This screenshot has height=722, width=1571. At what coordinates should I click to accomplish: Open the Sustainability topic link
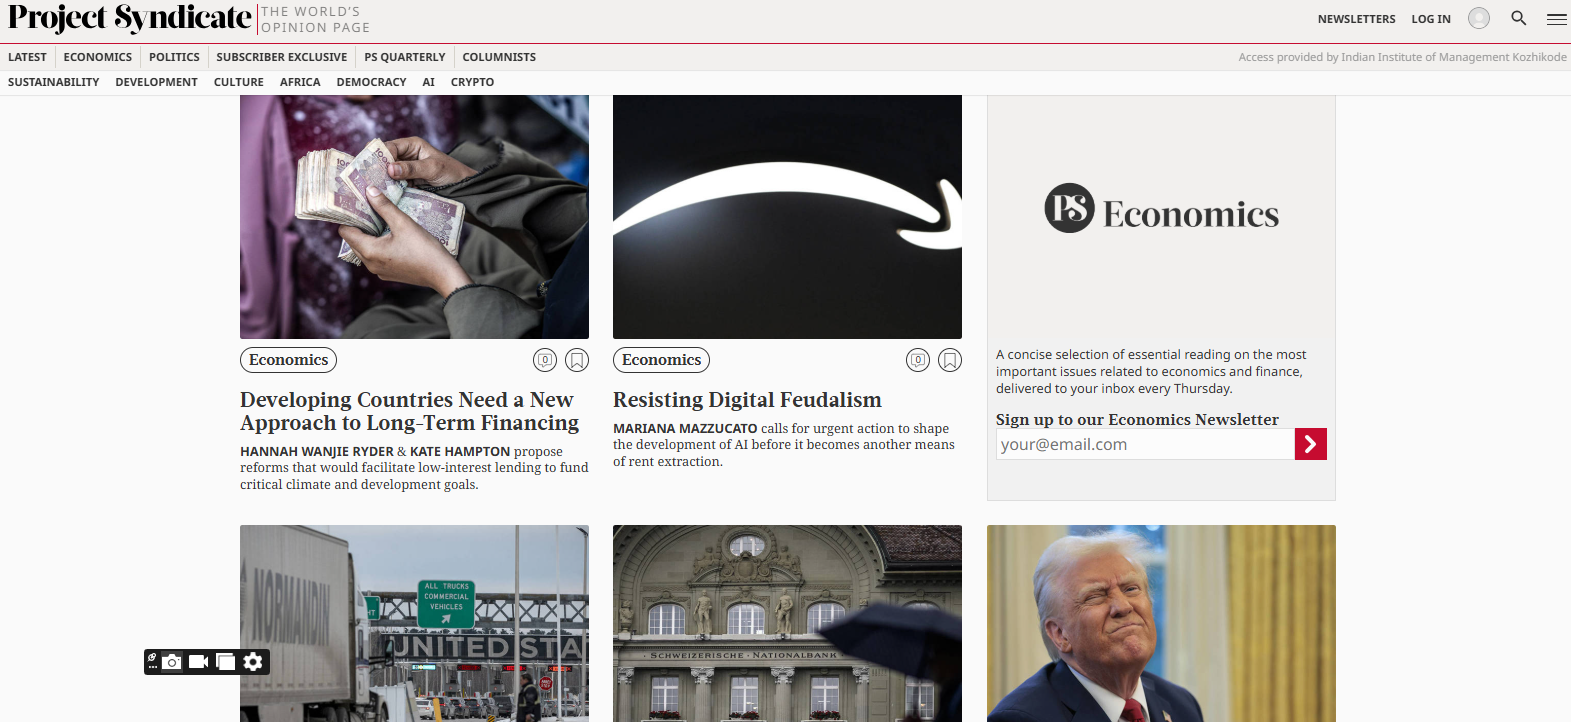point(54,82)
